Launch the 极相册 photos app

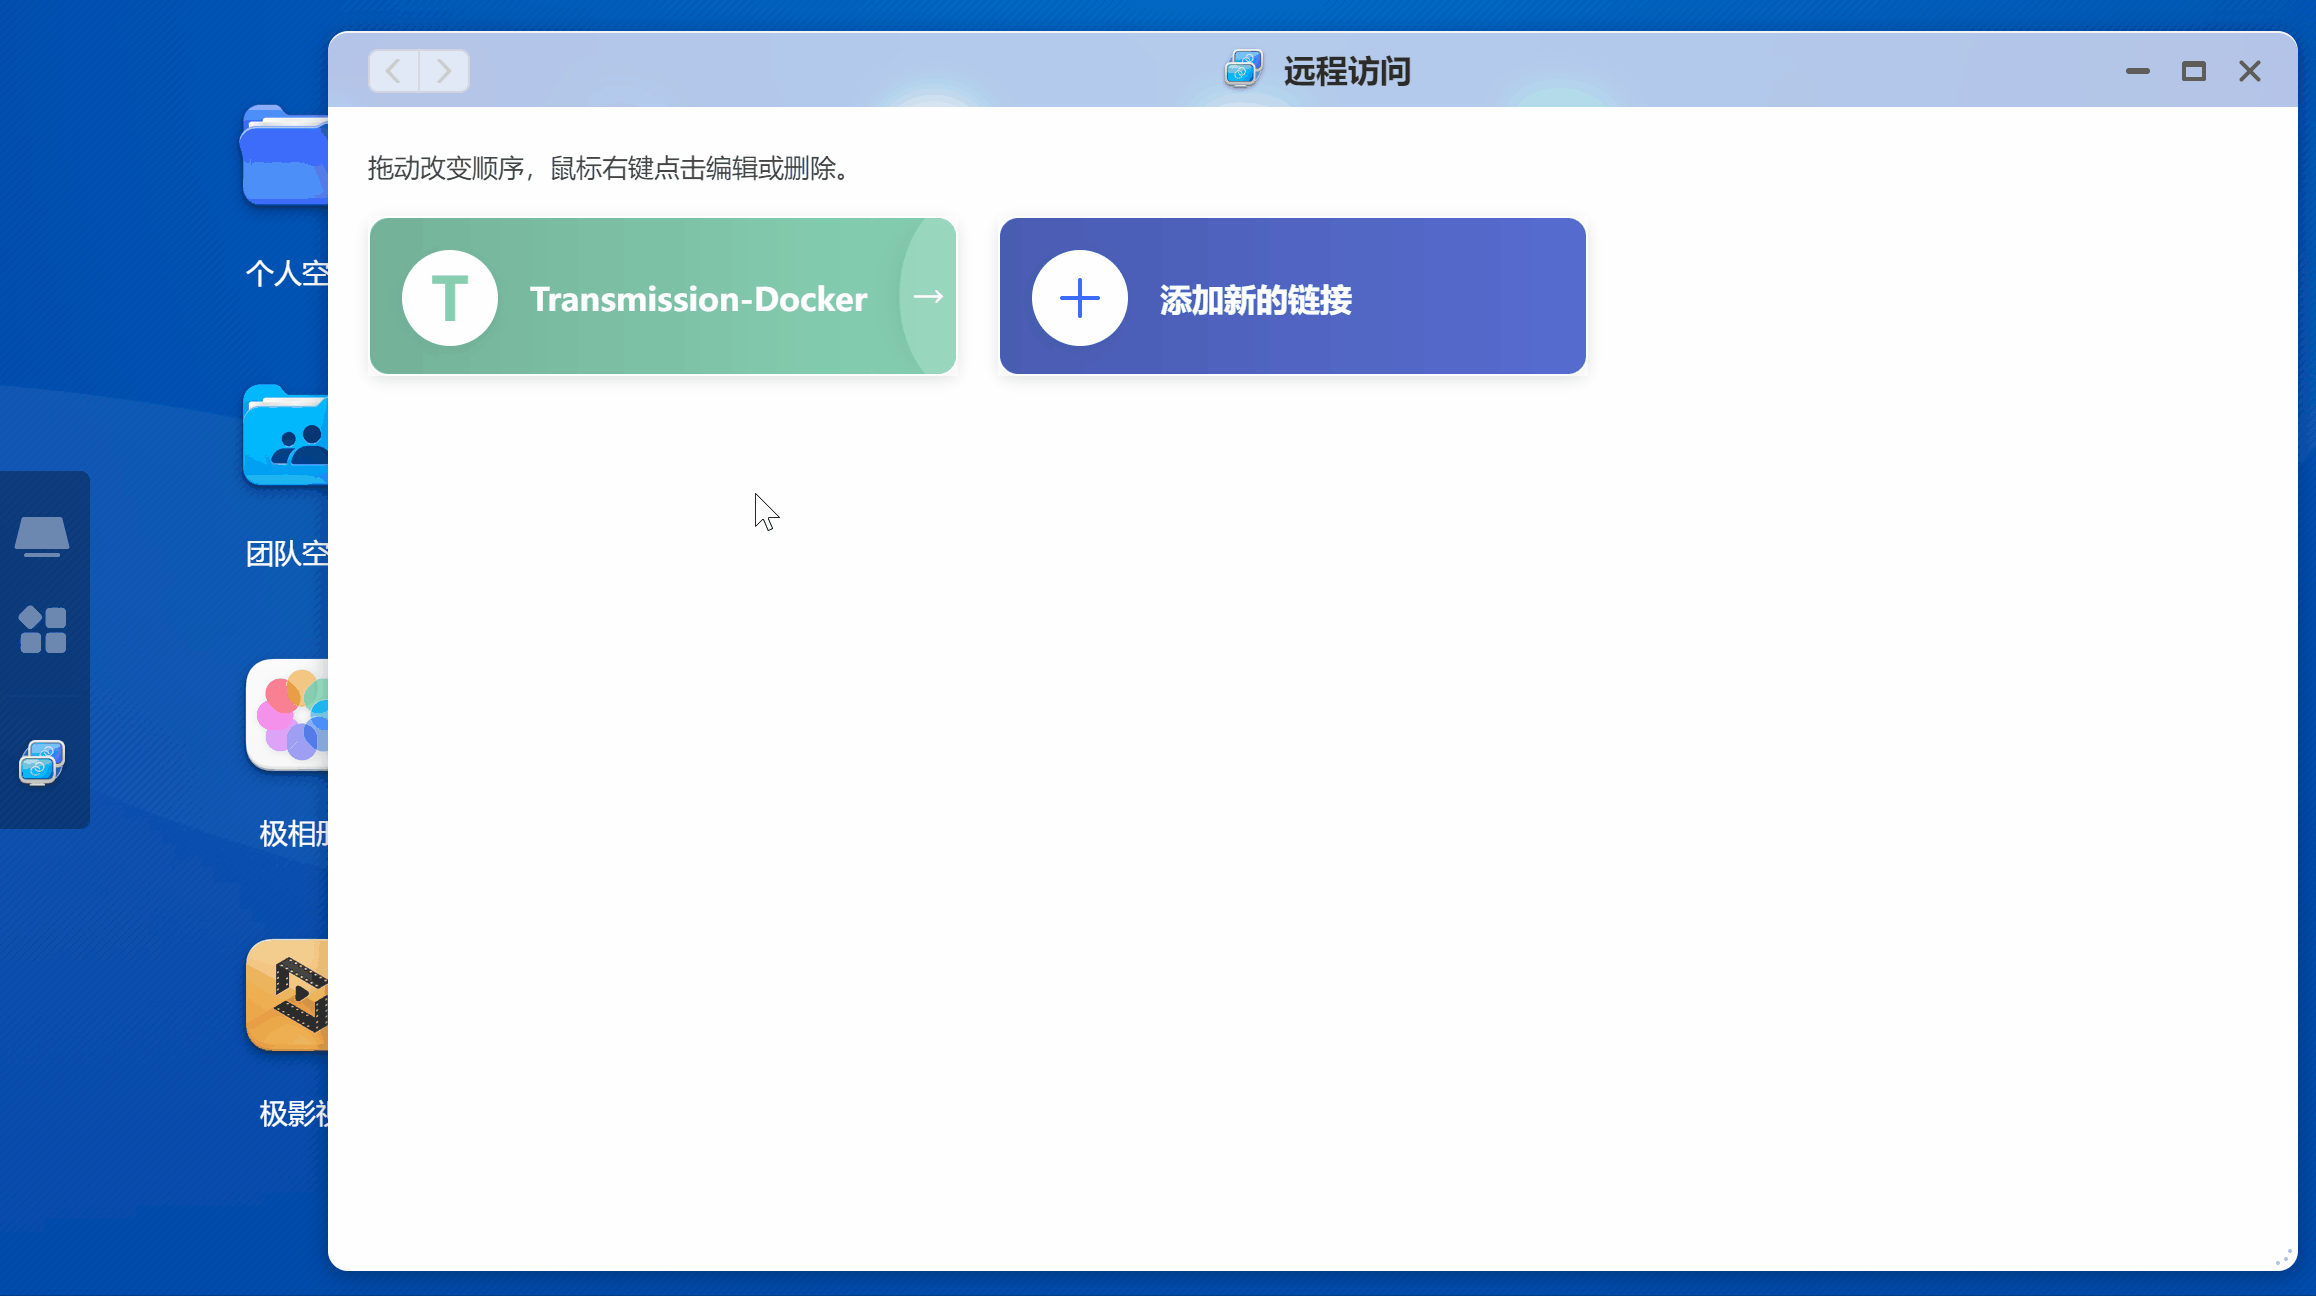coord(289,715)
